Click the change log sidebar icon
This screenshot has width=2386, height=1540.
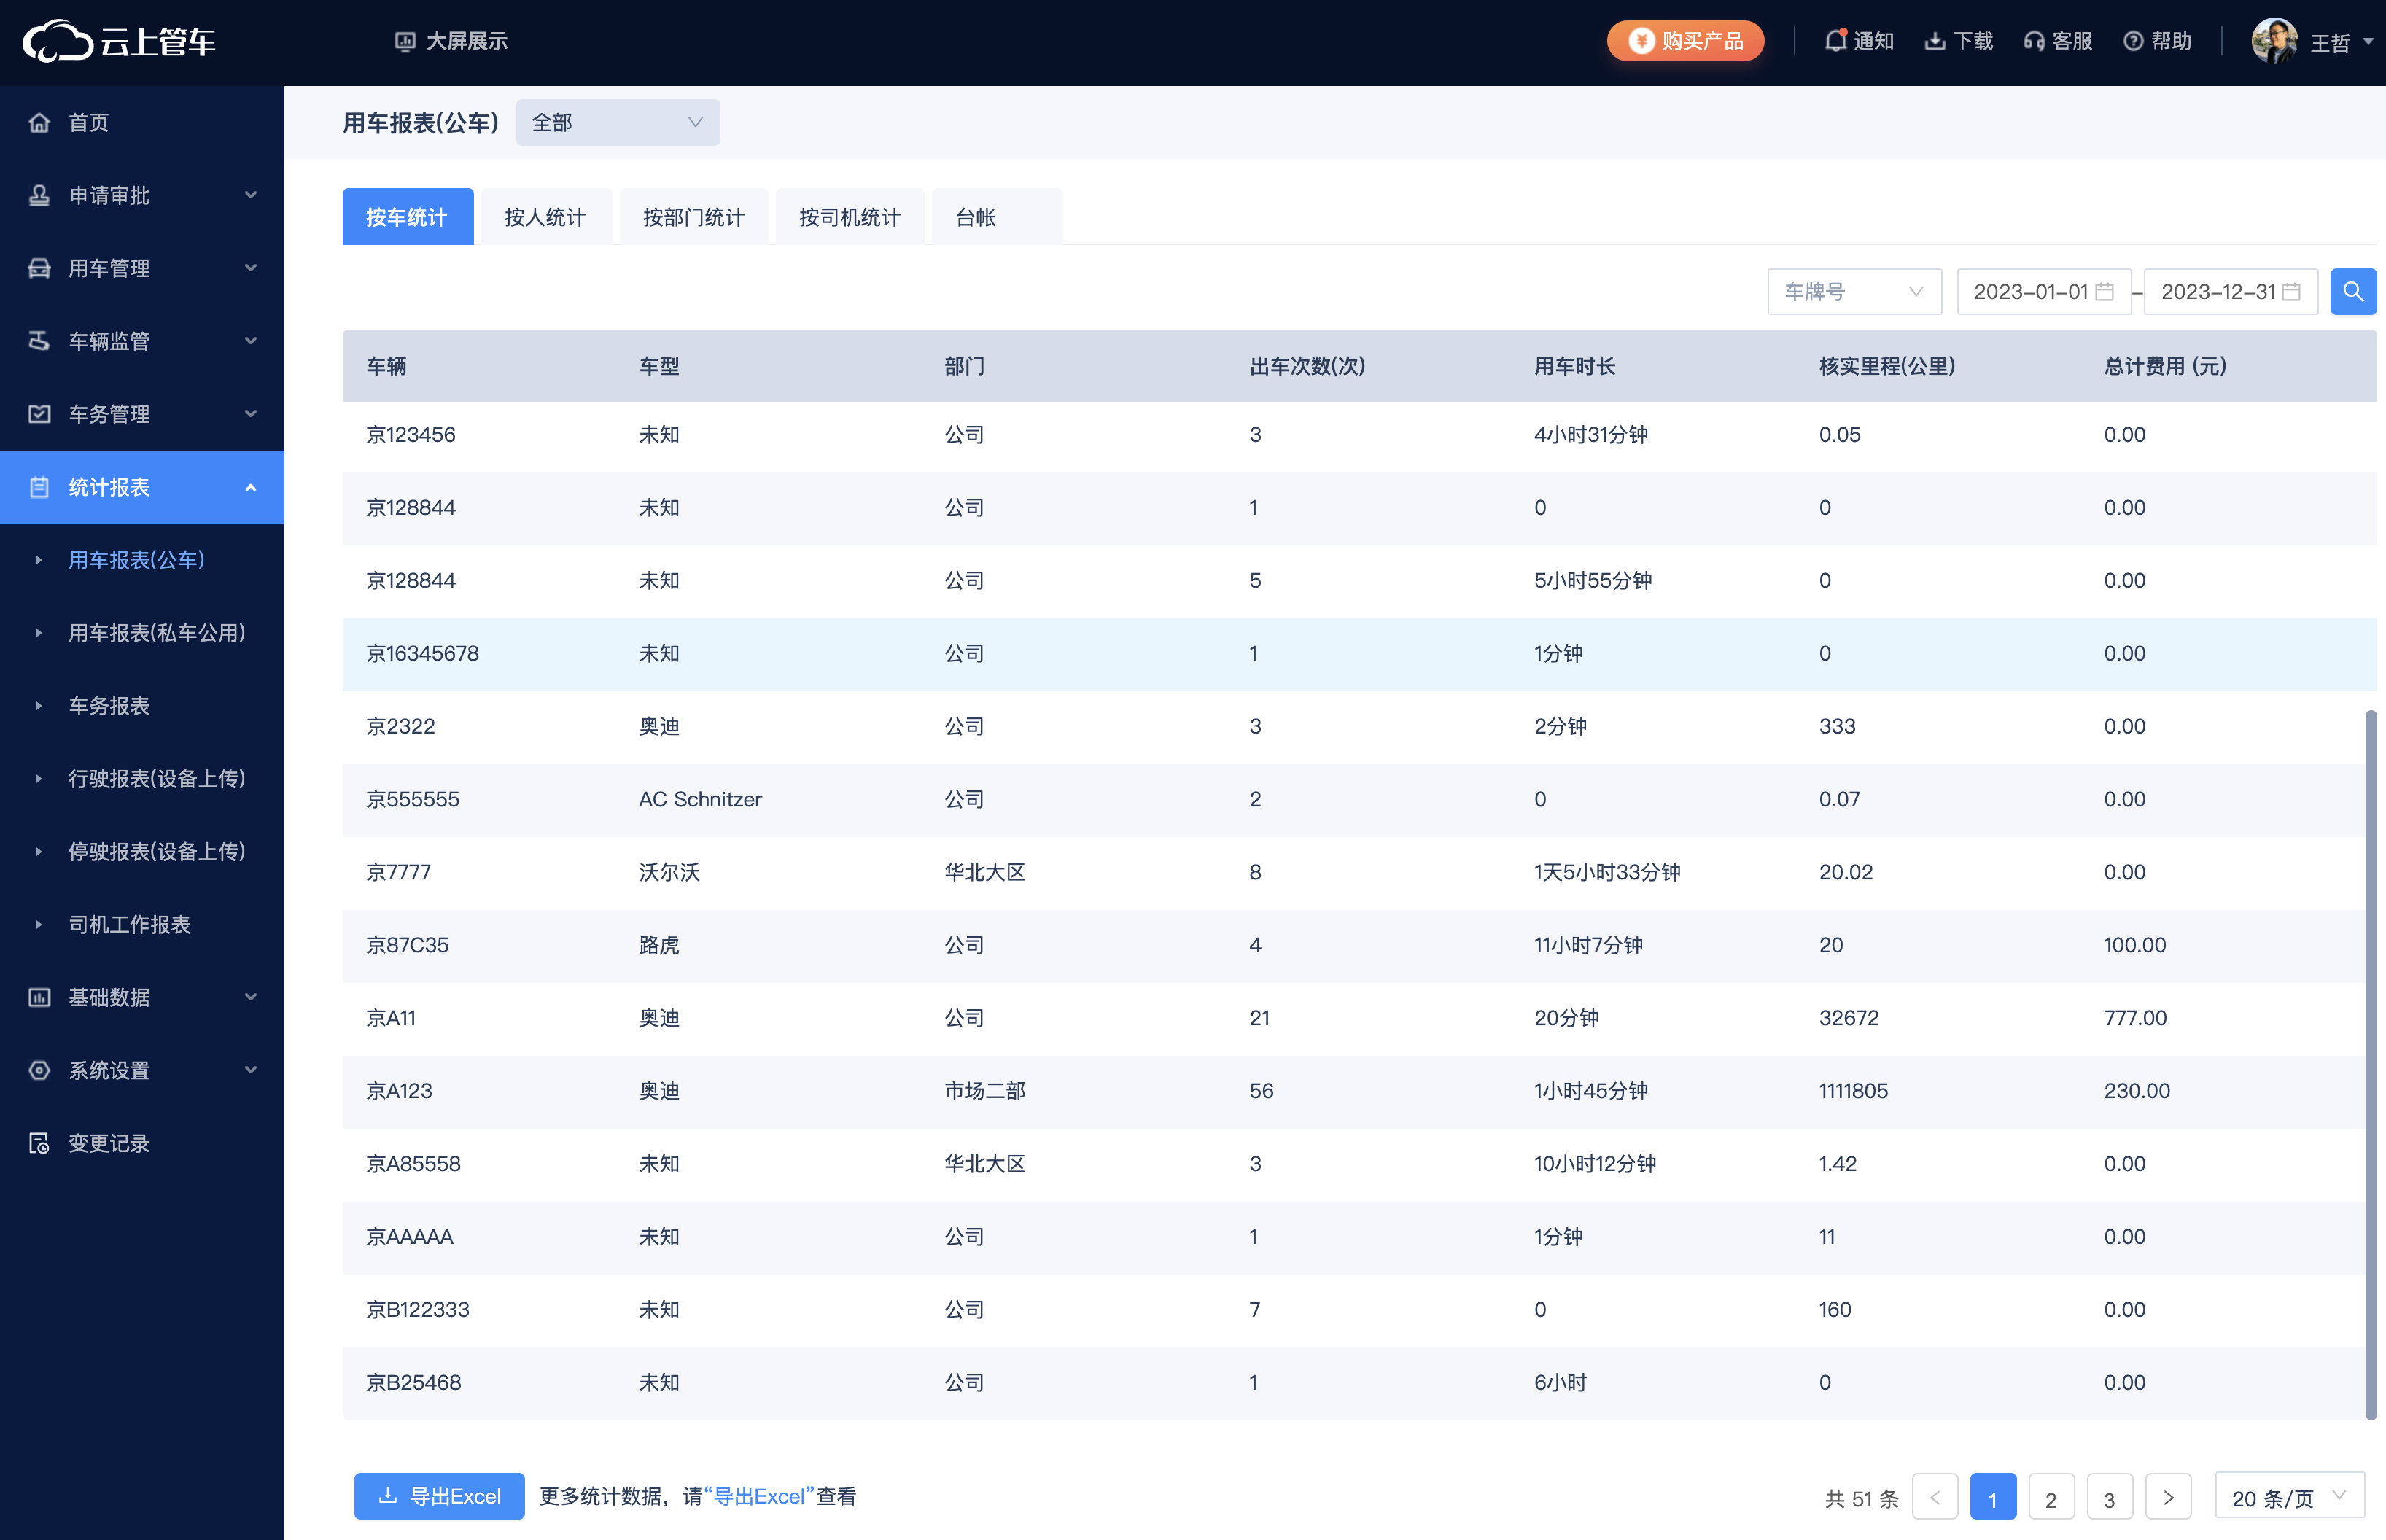pyautogui.click(x=39, y=1143)
